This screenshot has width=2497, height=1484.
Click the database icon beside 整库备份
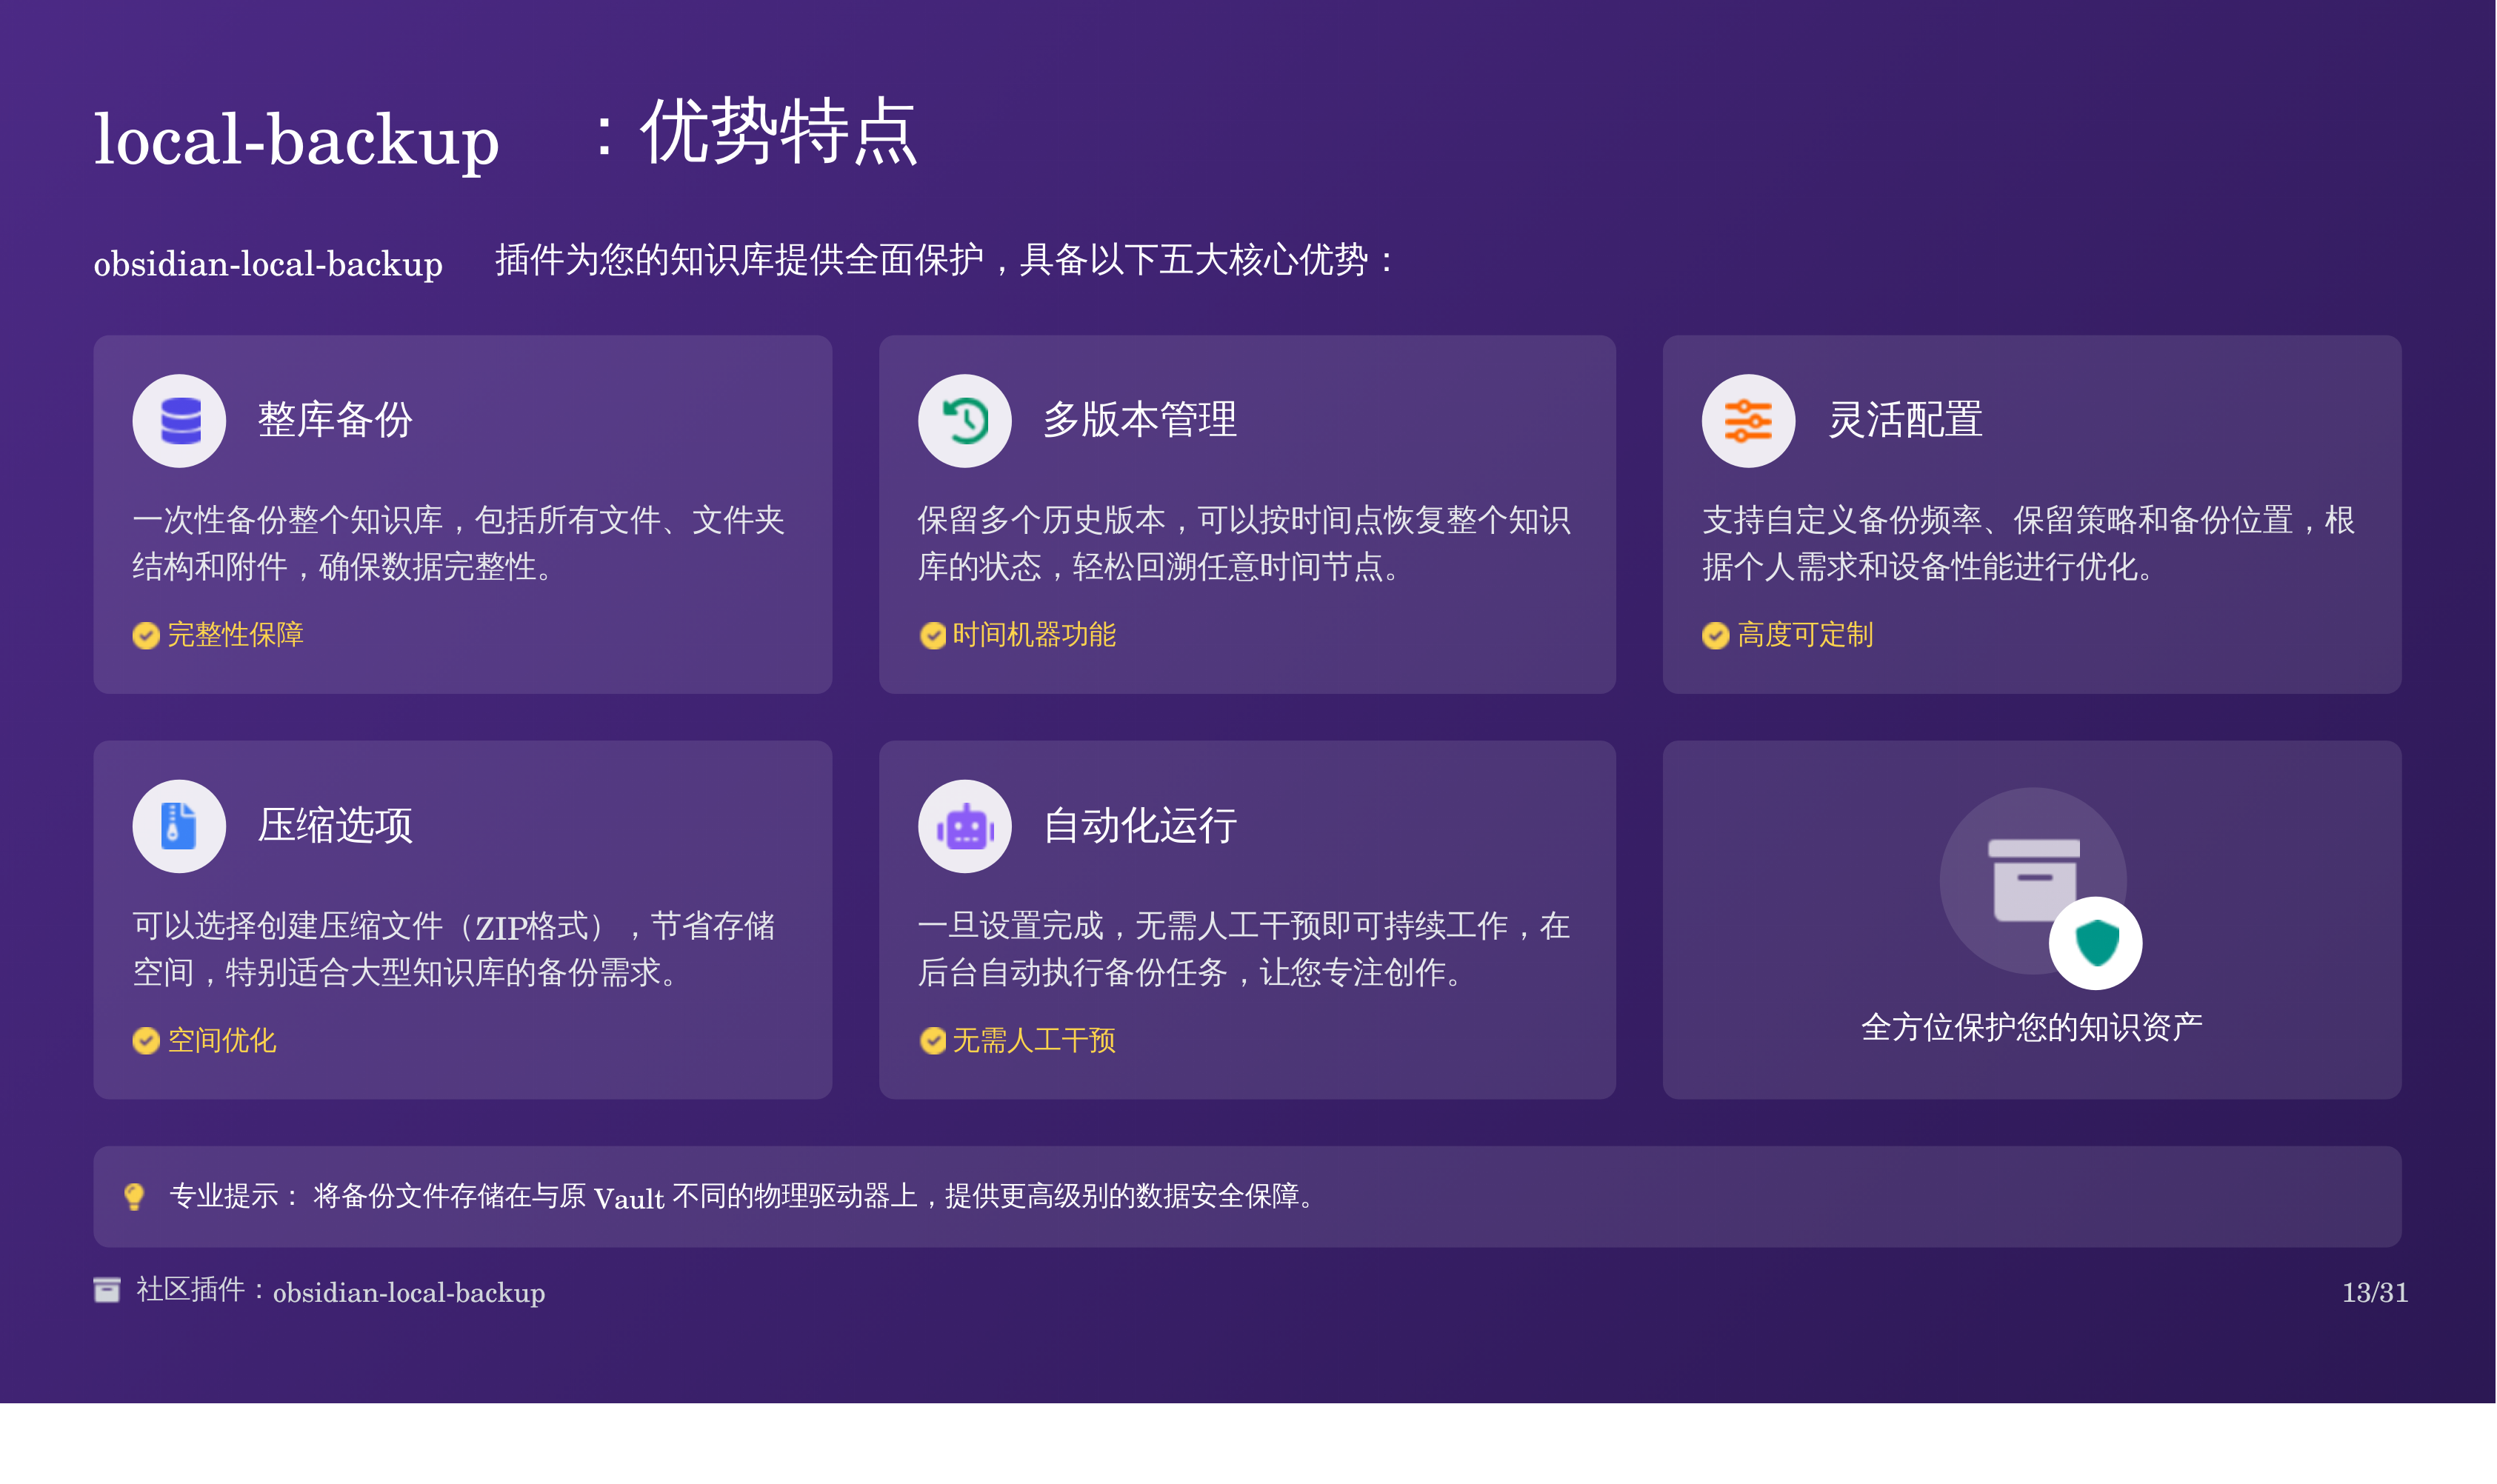coord(180,421)
